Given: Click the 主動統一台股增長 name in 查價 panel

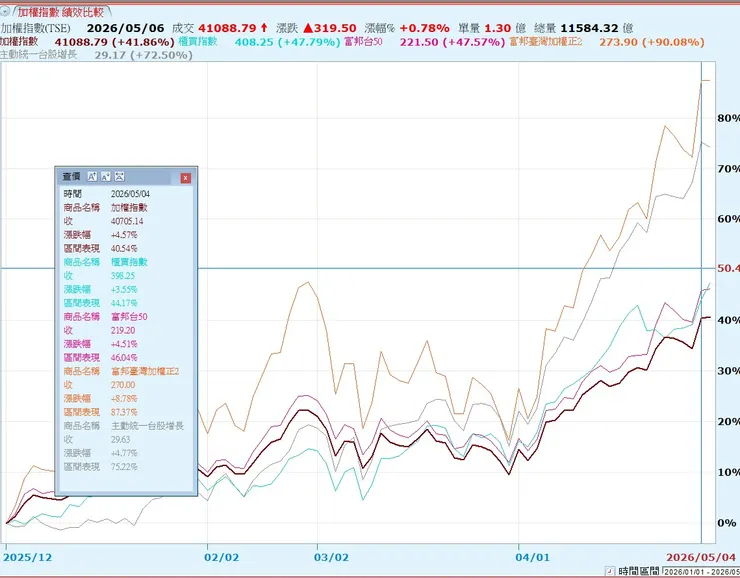Looking at the screenshot, I should point(147,426).
